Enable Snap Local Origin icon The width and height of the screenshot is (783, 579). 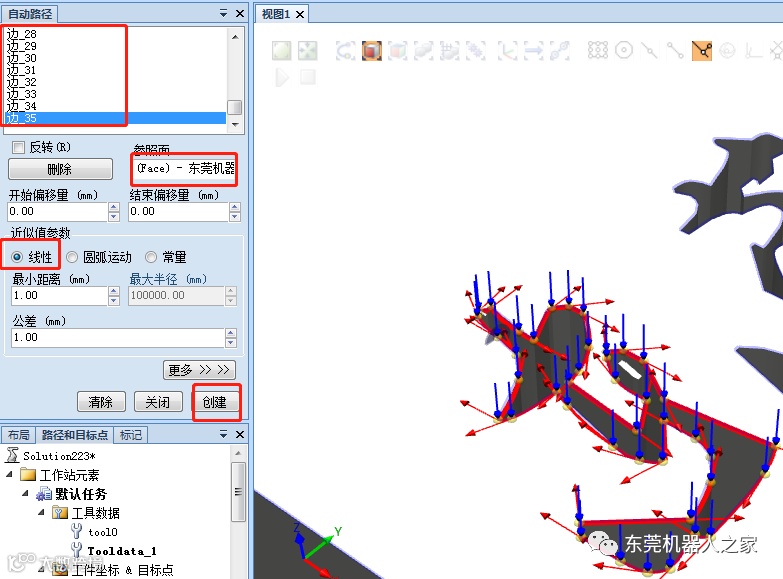[x=754, y=50]
